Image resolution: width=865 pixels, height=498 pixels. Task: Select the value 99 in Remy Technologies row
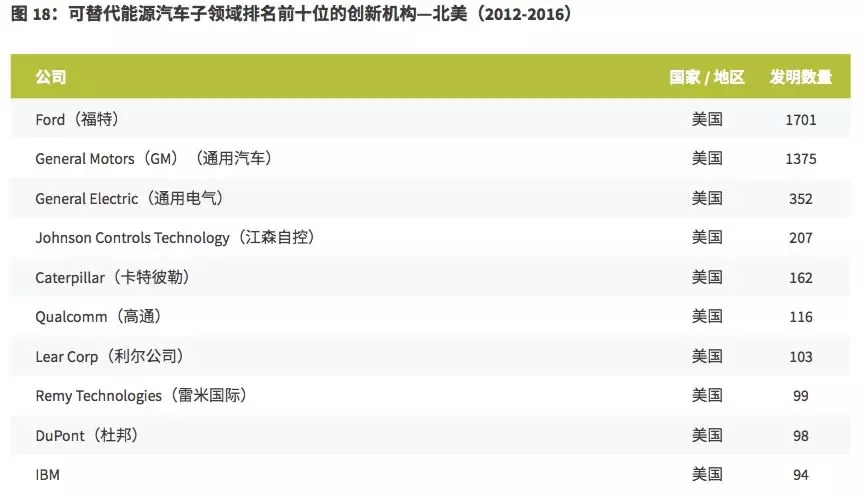pyautogui.click(x=800, y=396)
